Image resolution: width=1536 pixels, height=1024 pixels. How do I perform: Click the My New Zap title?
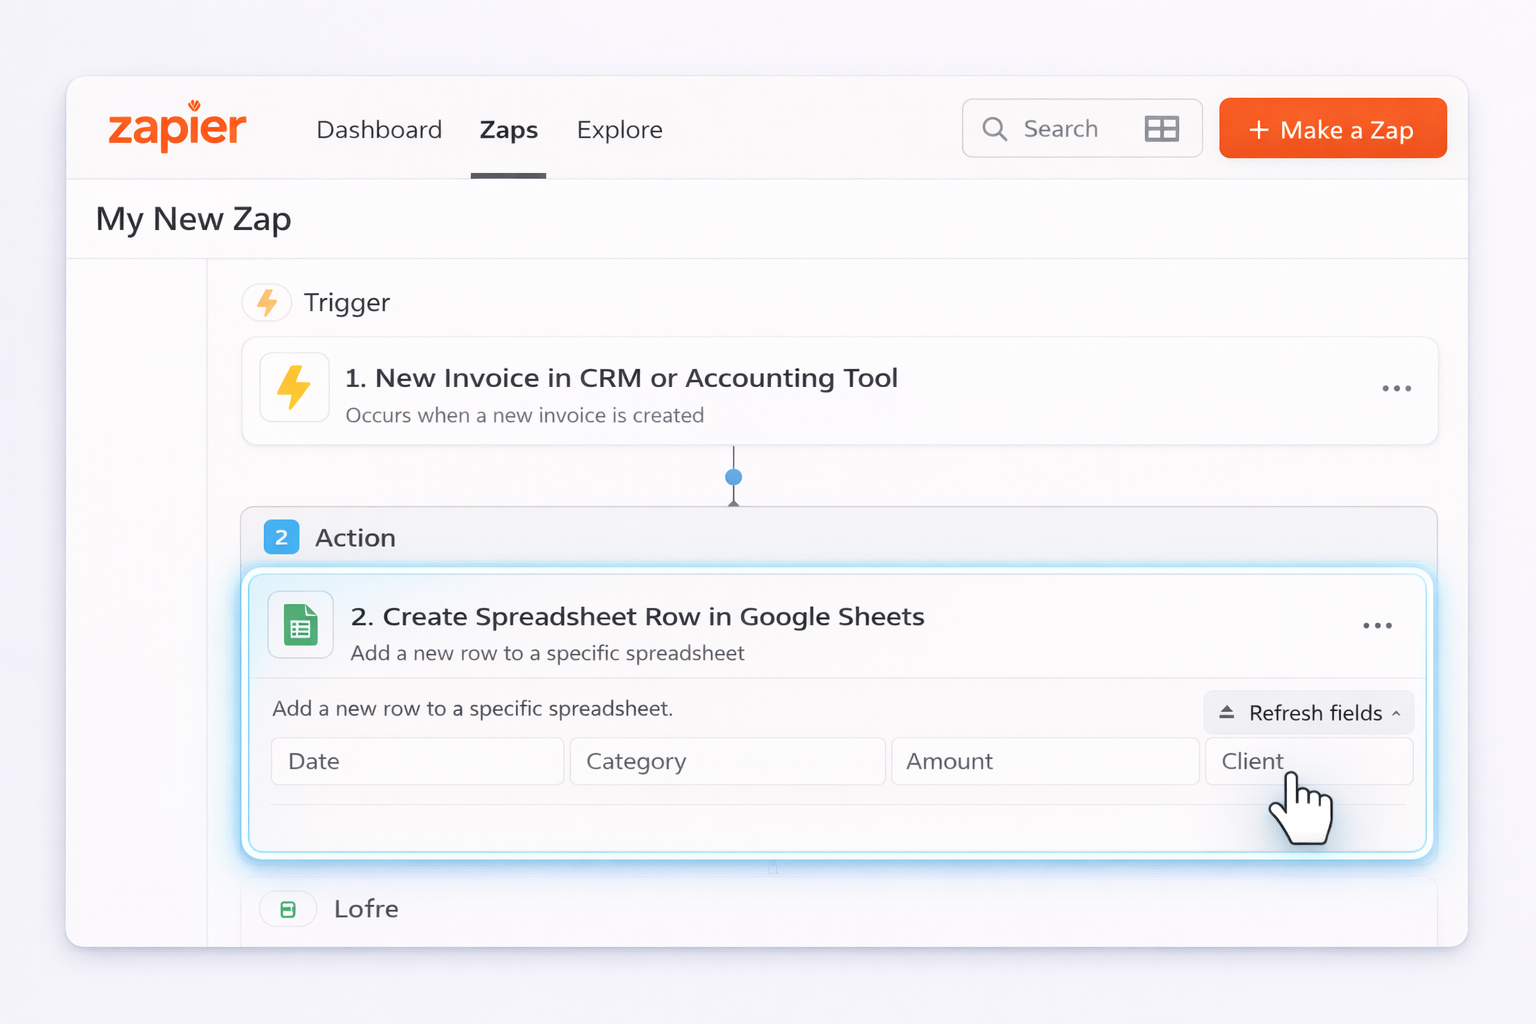[x=193, y=219]
